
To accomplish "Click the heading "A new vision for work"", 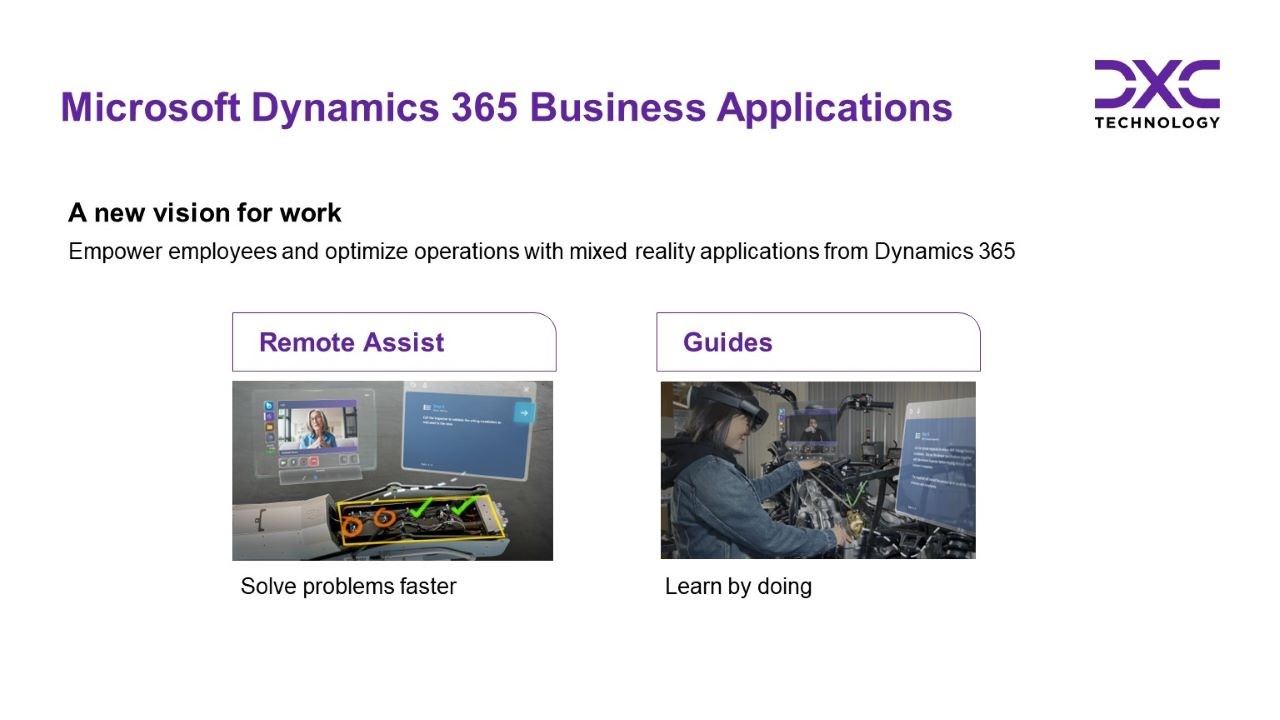I will [205, 213].
